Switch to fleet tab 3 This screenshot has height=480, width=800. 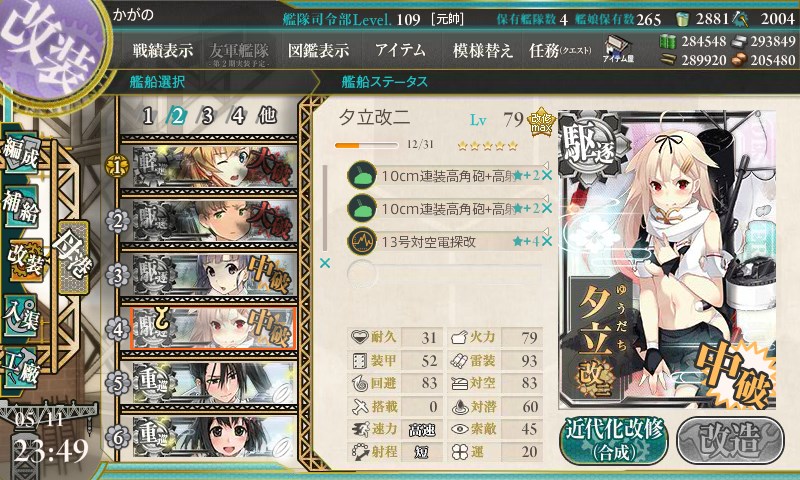coord(207,116)
